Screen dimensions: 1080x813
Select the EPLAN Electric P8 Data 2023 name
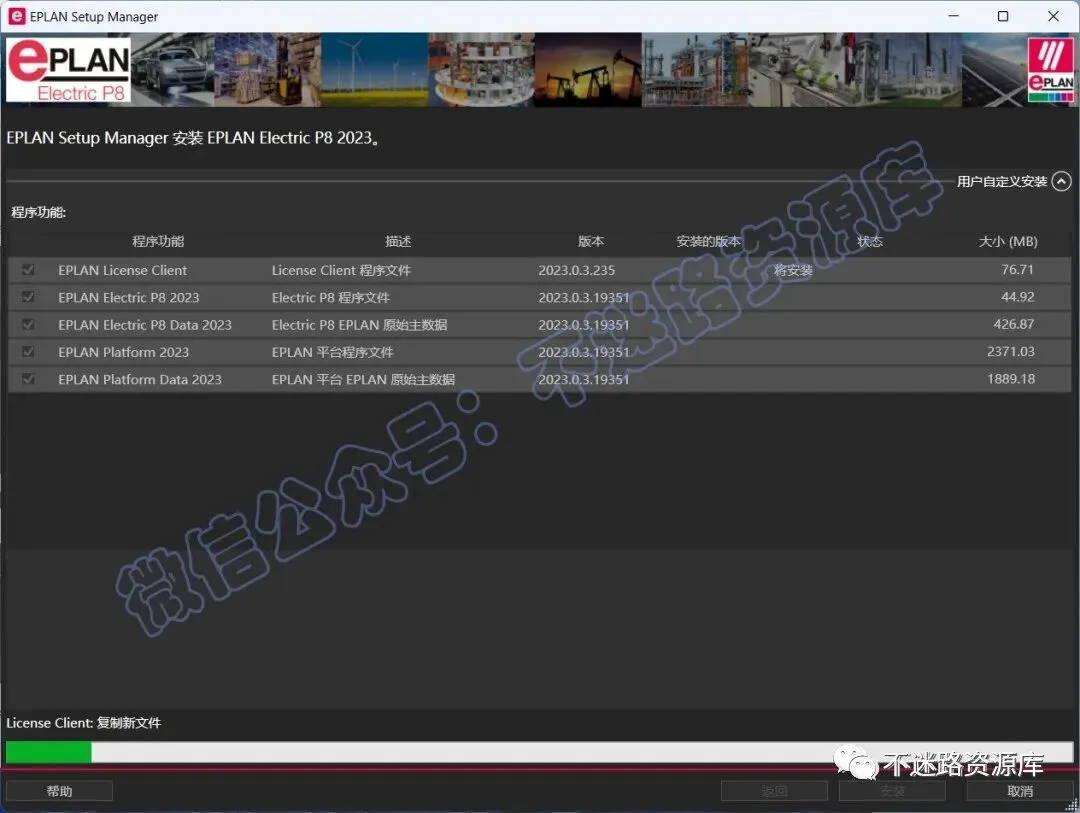tap(145, 325)
